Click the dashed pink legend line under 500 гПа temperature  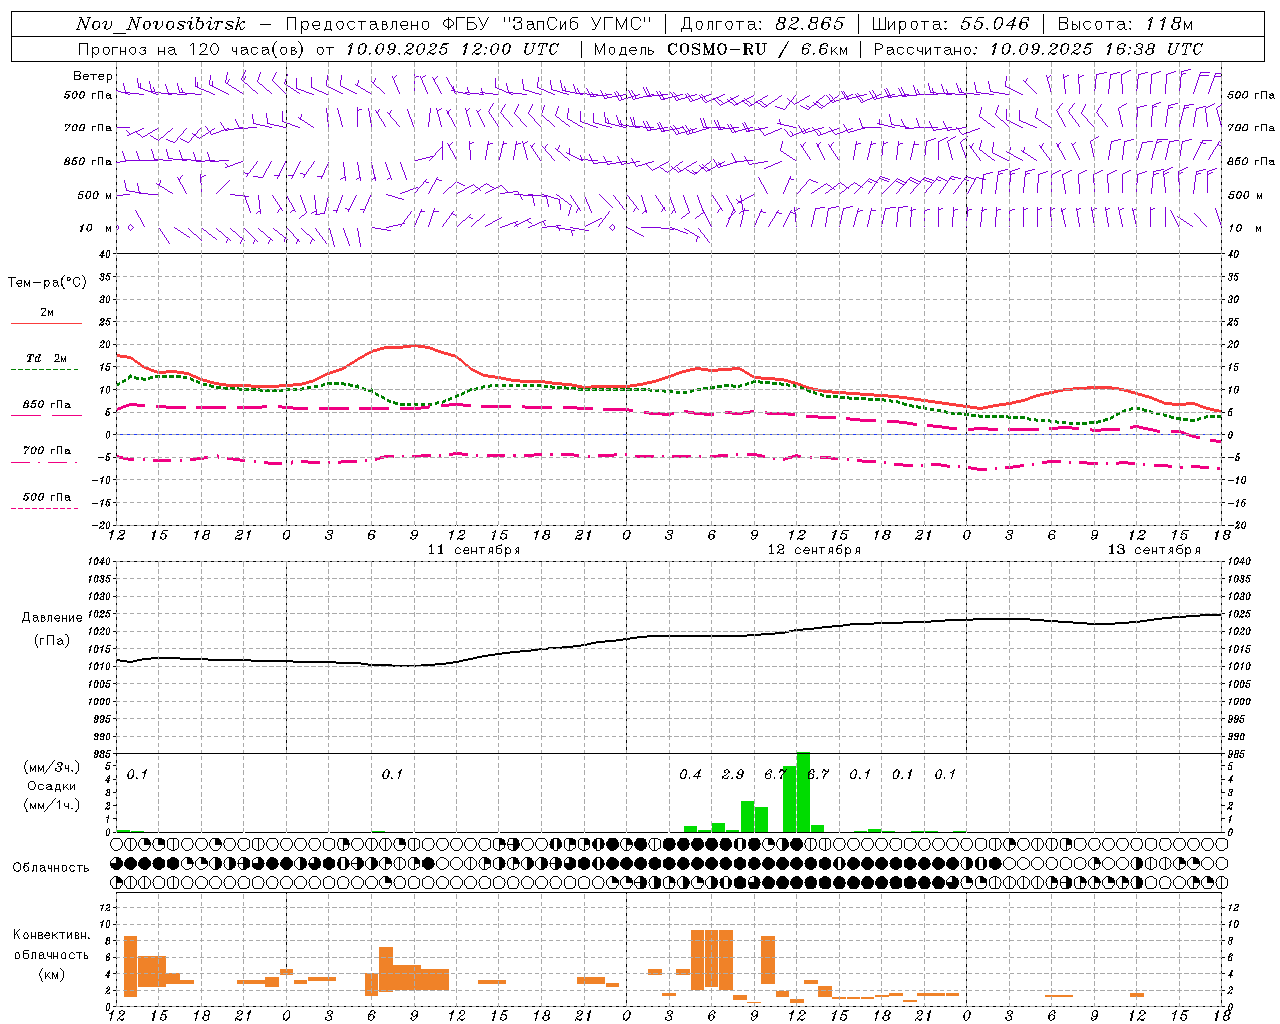[x=44, y=509]
